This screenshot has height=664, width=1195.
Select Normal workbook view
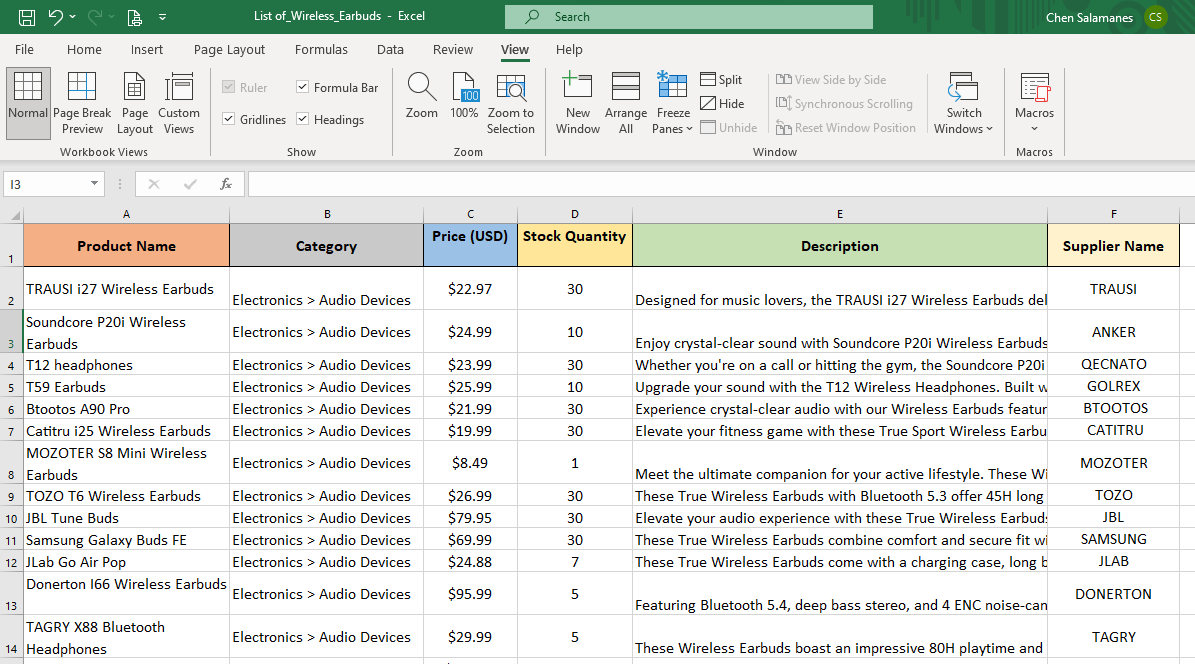[x=28, y=103]
